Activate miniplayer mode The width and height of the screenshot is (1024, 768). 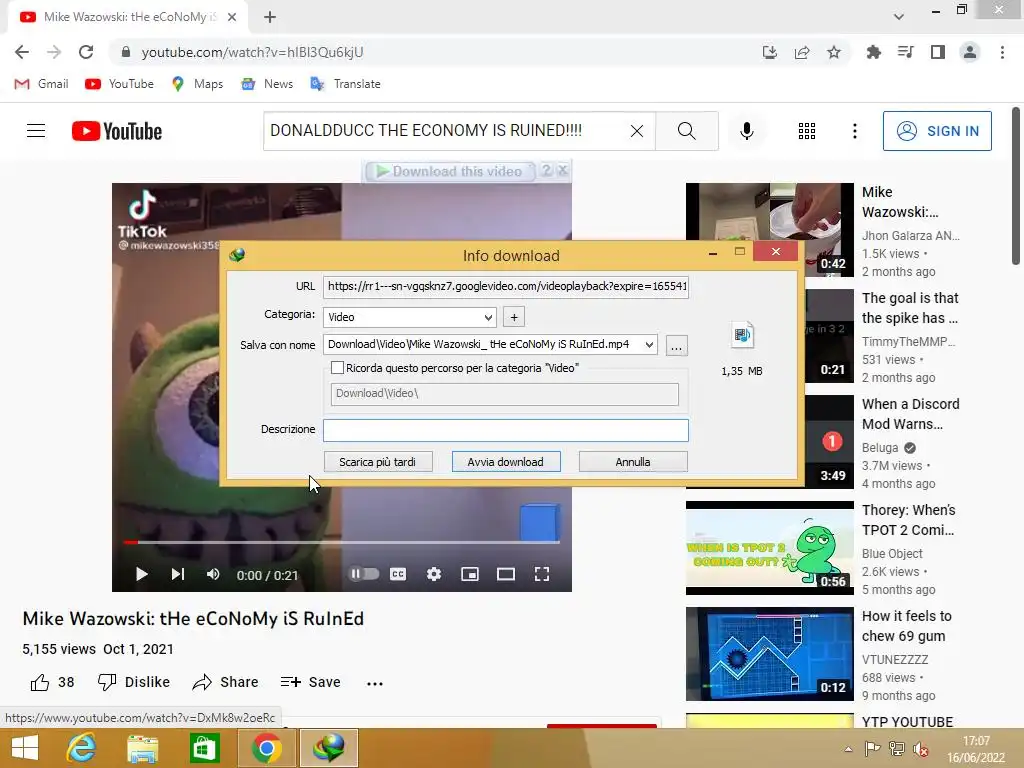470,574
